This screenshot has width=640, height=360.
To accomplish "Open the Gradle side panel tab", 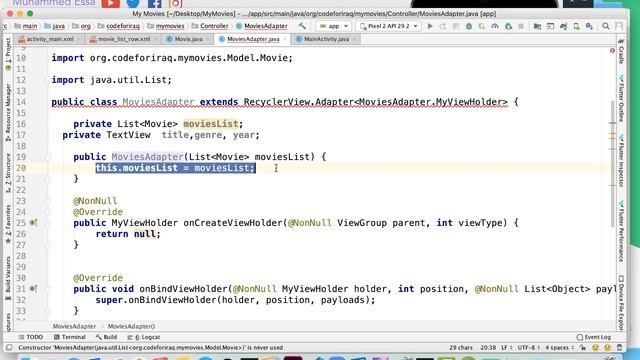I will click(621, 52).
